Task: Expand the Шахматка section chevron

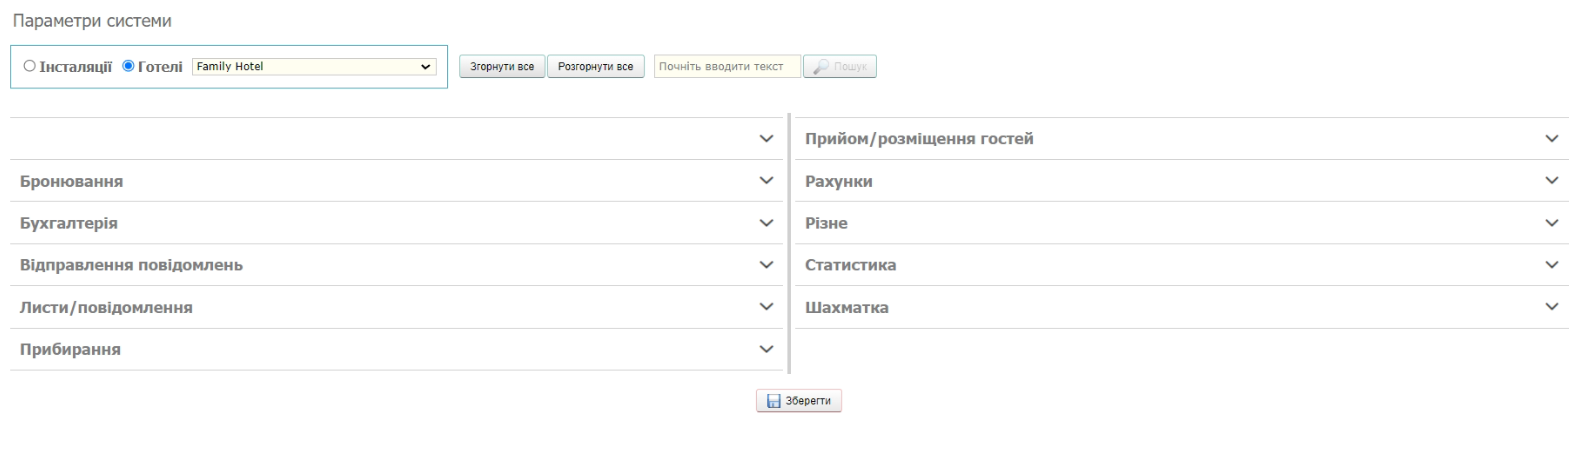Action: pyautogui.click(x=1551, y=307)
